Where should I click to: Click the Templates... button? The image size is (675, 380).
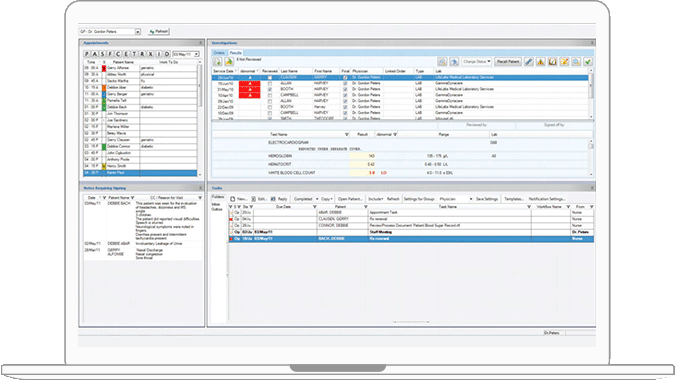(514, 199)
